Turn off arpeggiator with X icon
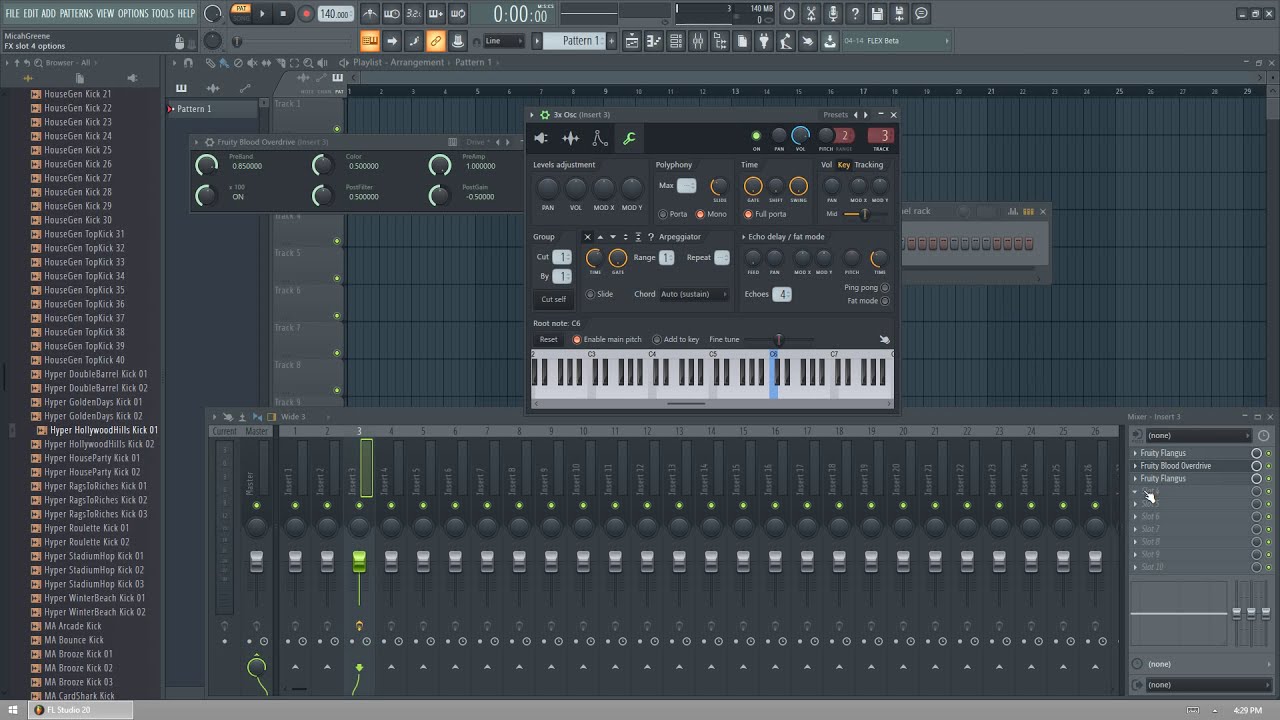 pyautogui.click(x=588, y=237)
